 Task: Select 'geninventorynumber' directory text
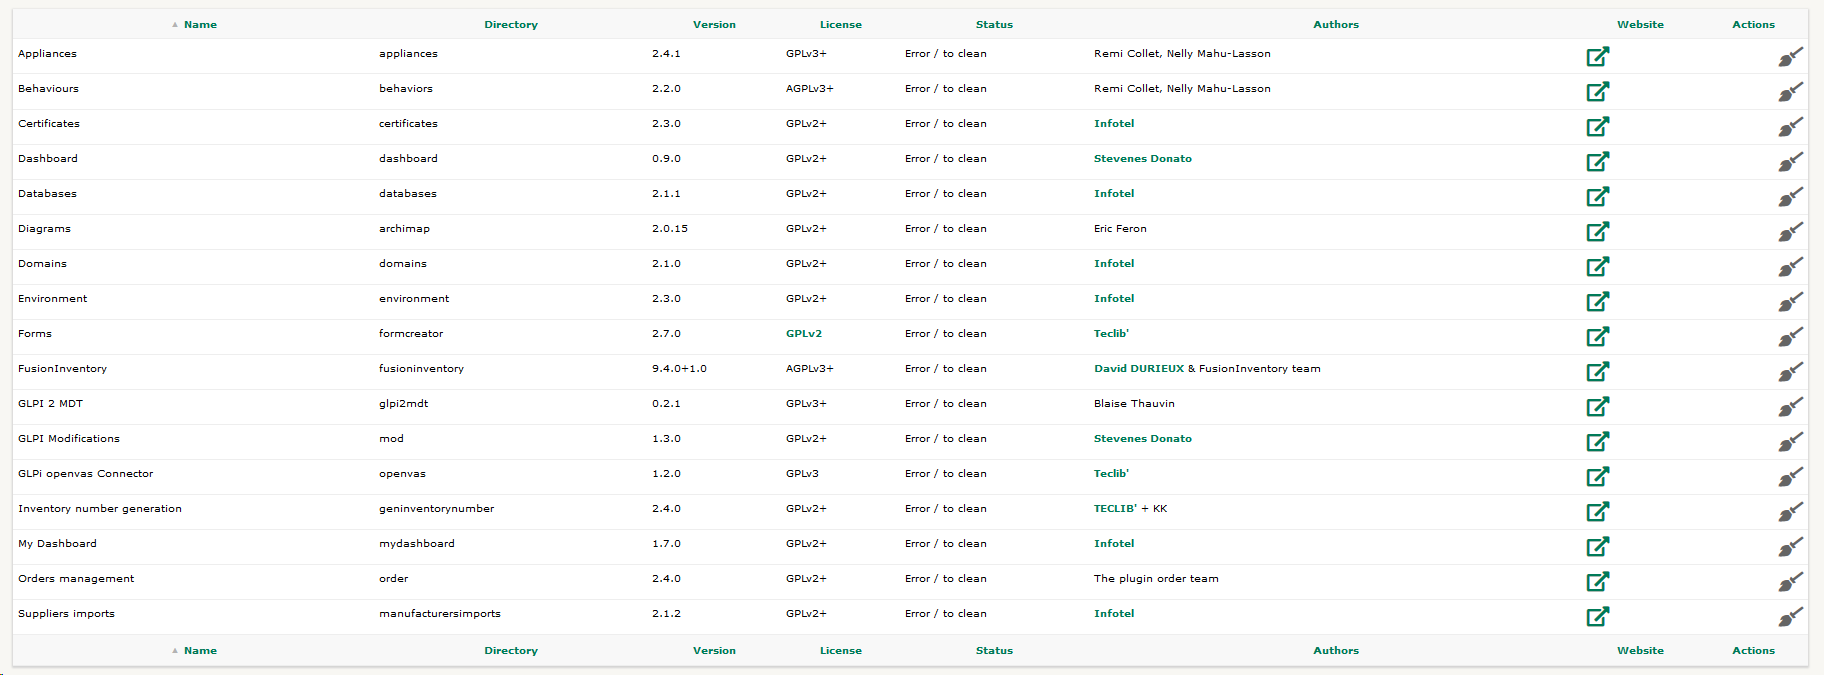[x=436, y=509]
